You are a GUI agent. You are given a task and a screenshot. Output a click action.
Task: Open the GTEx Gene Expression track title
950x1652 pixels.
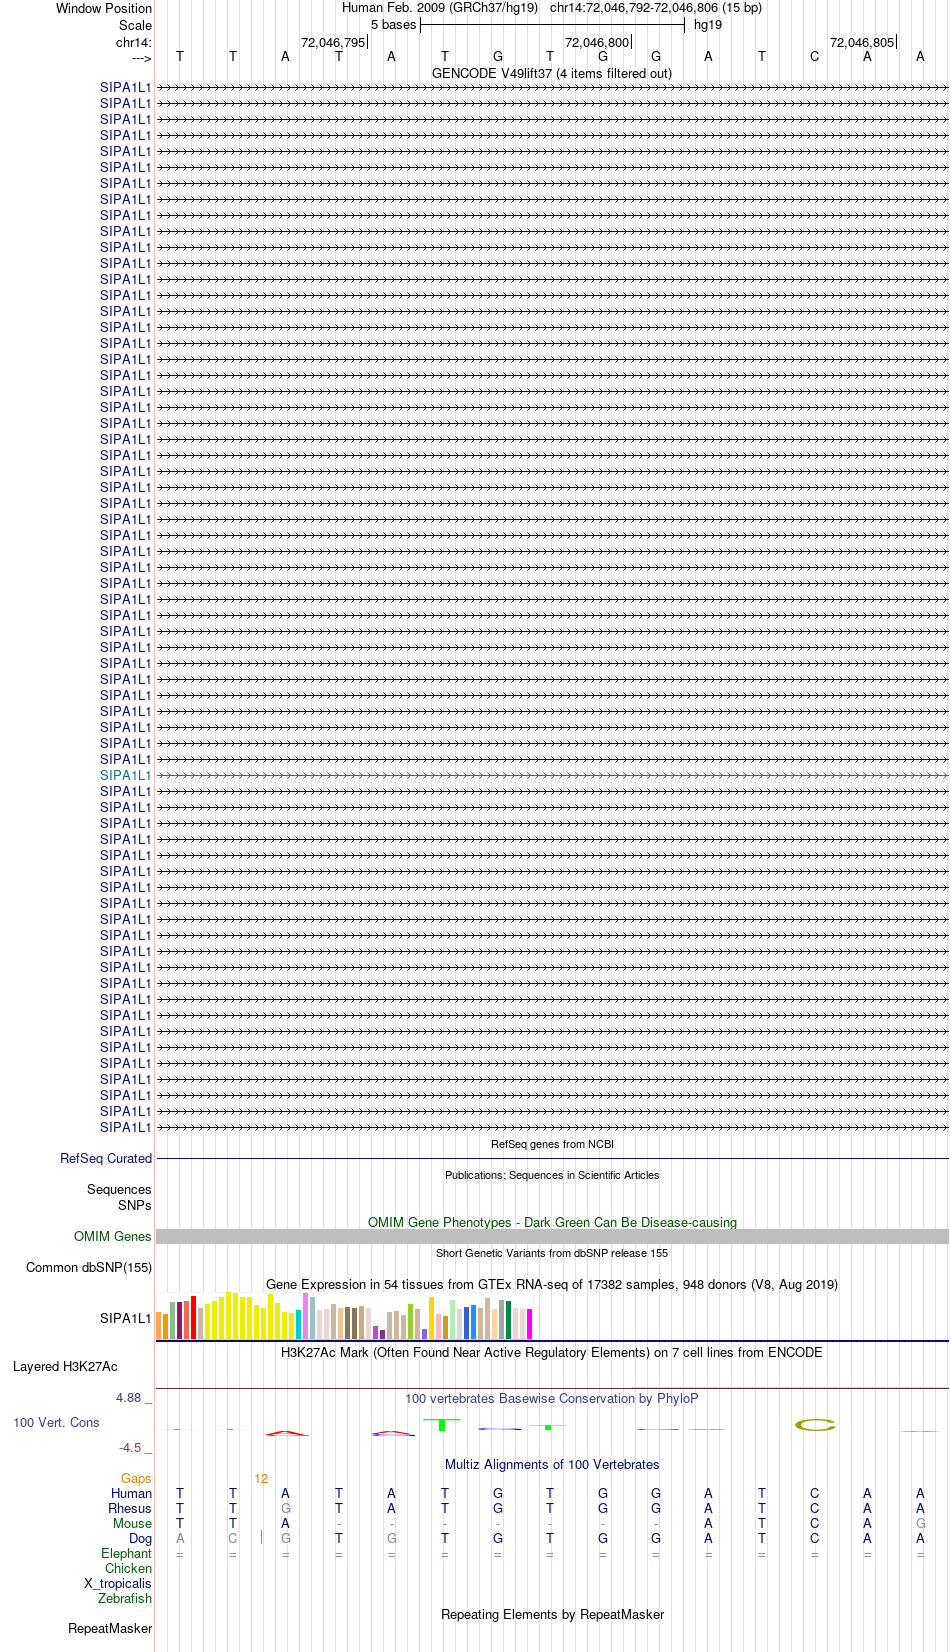pyautogui.click(x=552, y=1284)
